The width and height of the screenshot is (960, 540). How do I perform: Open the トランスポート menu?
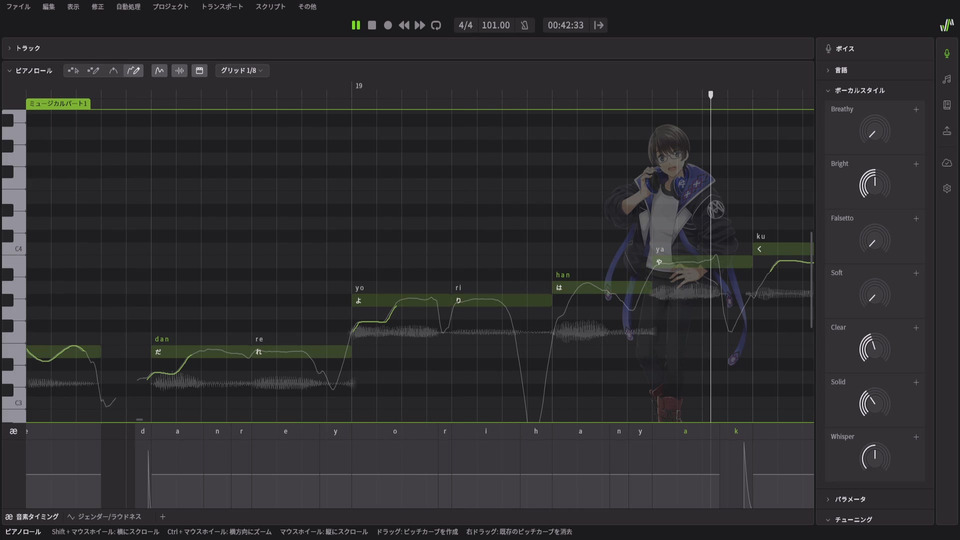coord(222,7)
